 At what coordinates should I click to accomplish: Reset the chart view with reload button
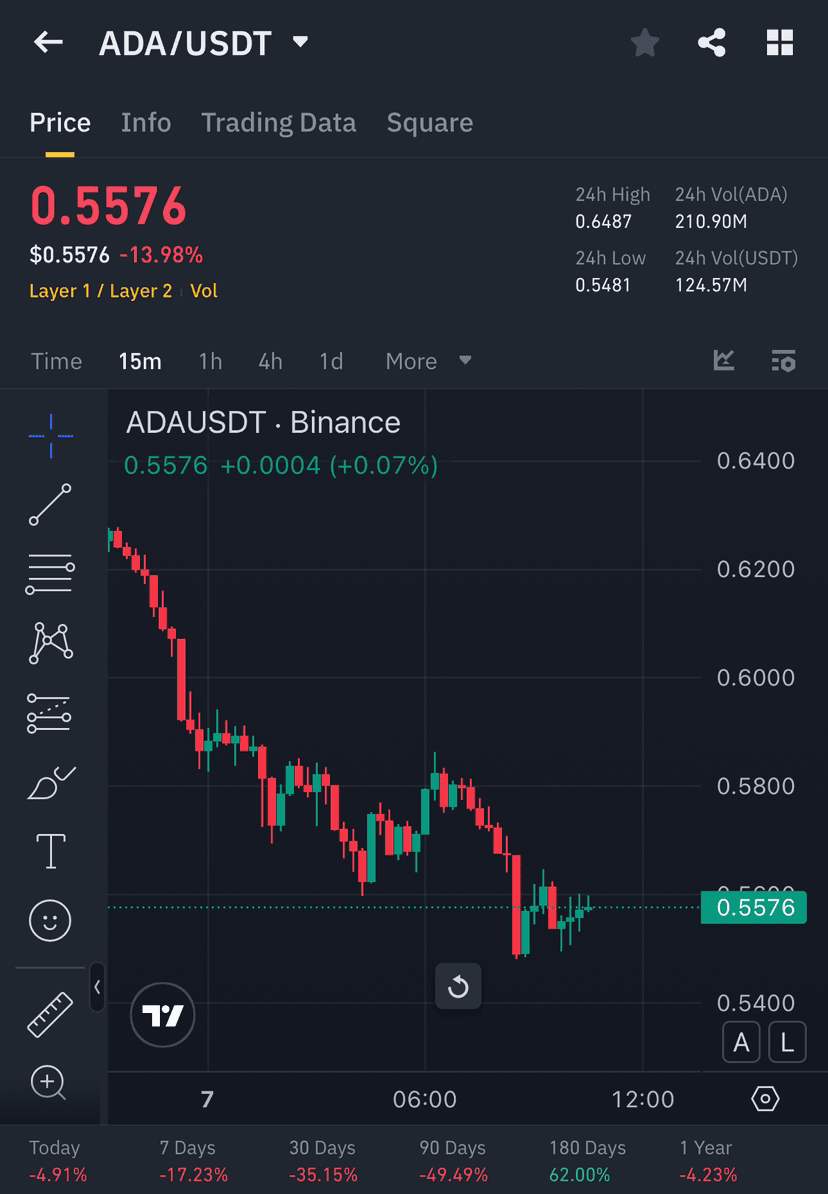458,987
